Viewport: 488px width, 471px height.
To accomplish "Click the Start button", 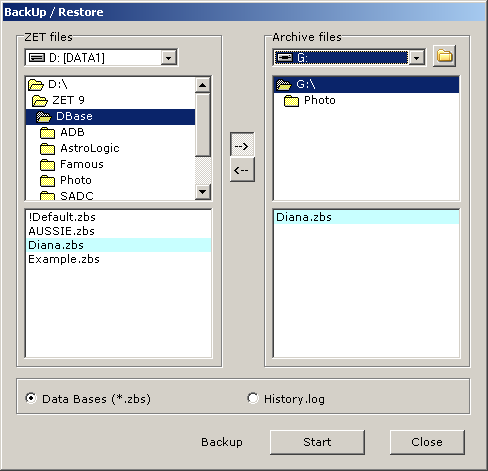I will [317, 442].
